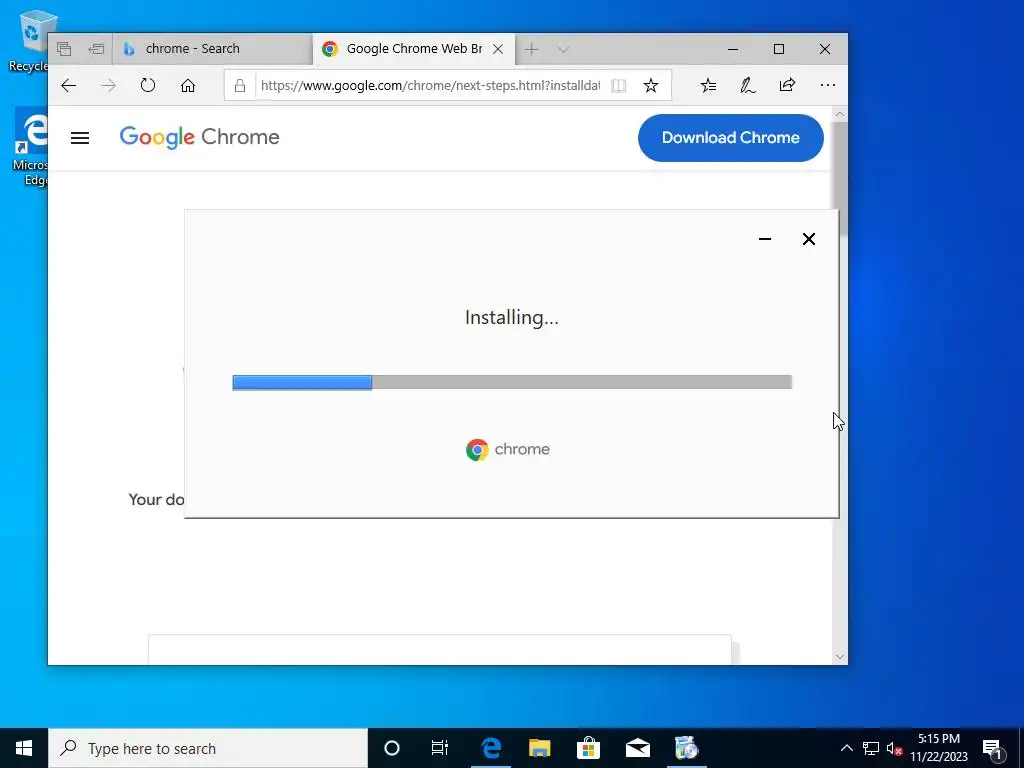Expand the tab previews chevron

563,49
